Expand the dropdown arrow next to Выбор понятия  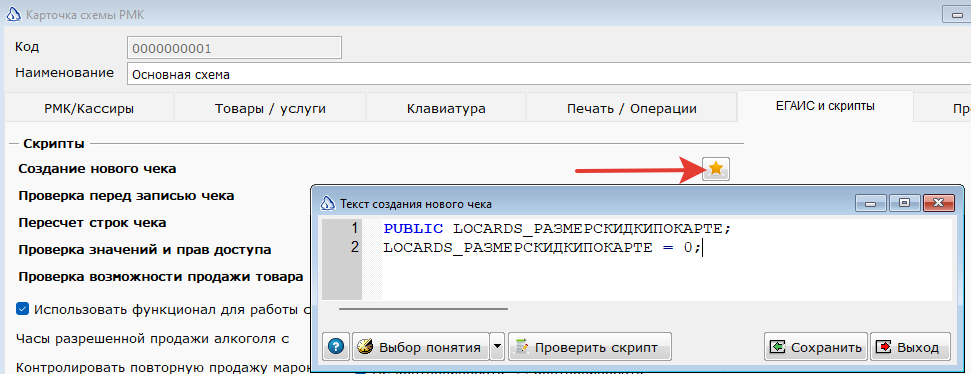tap(497, 347)
